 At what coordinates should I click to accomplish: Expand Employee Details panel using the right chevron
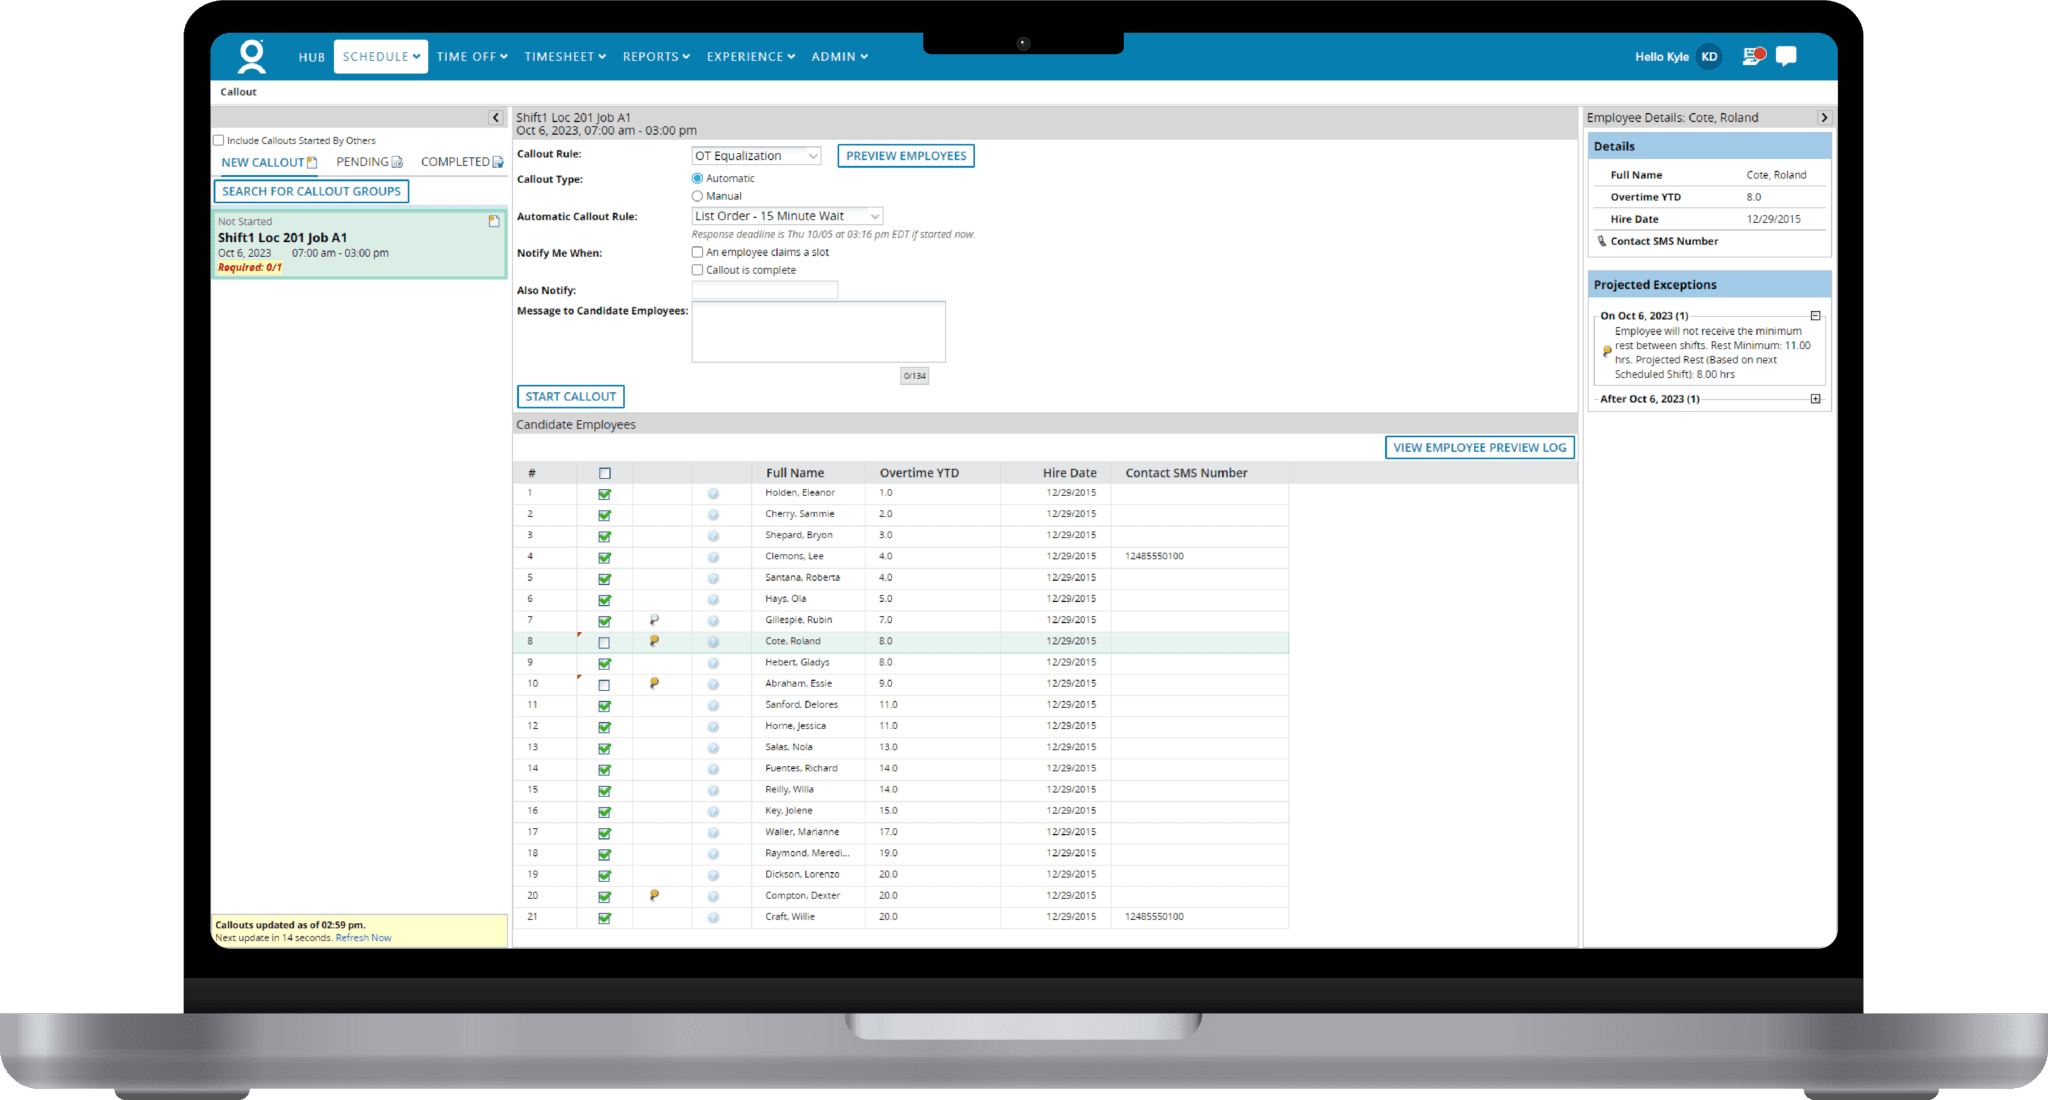pyautogui.click(x=1825, y=117)
